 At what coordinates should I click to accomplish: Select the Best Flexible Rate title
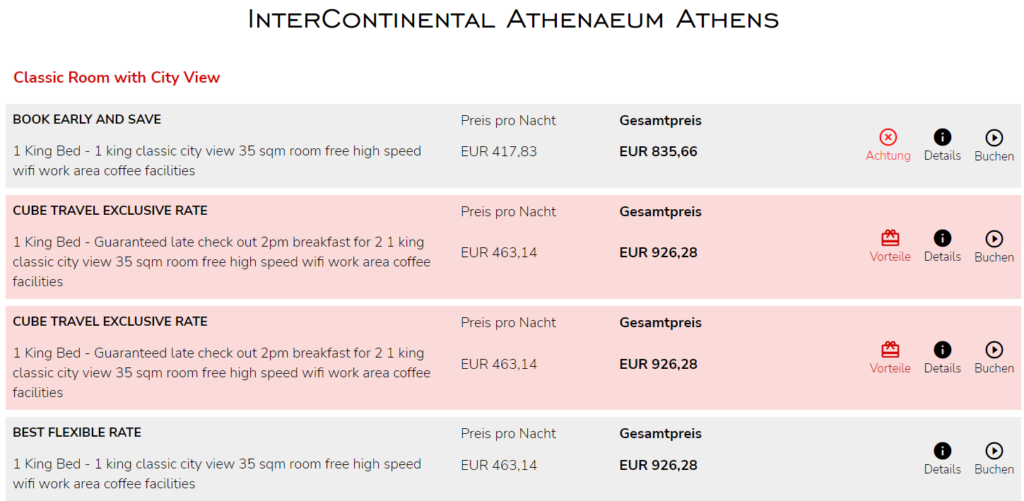click(x=77, y=433)
